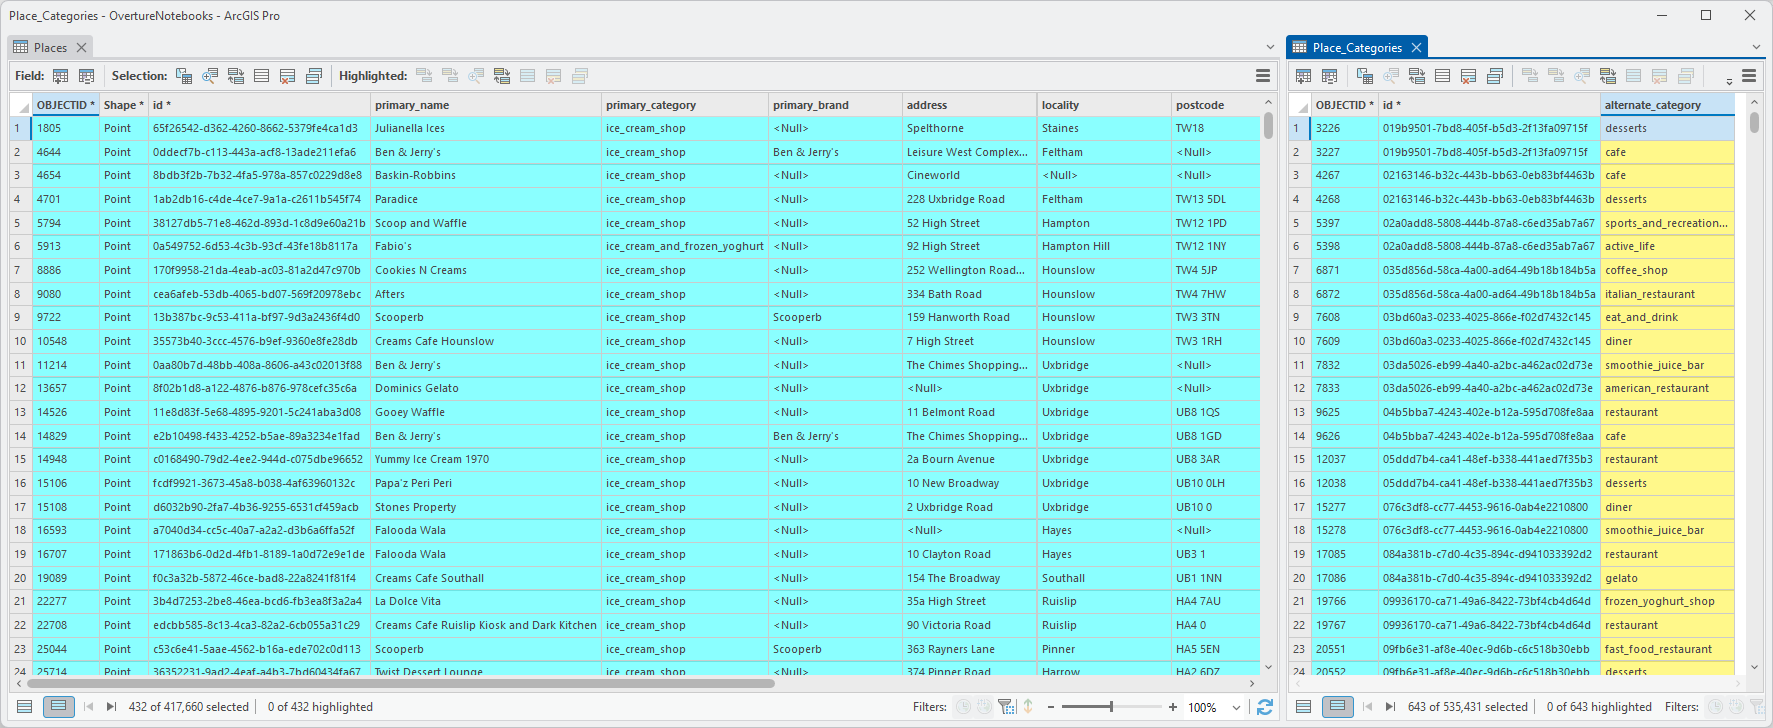1773x728 pixels.
Task: Switch the selection in the Places table
Action: tap(236, 76)
